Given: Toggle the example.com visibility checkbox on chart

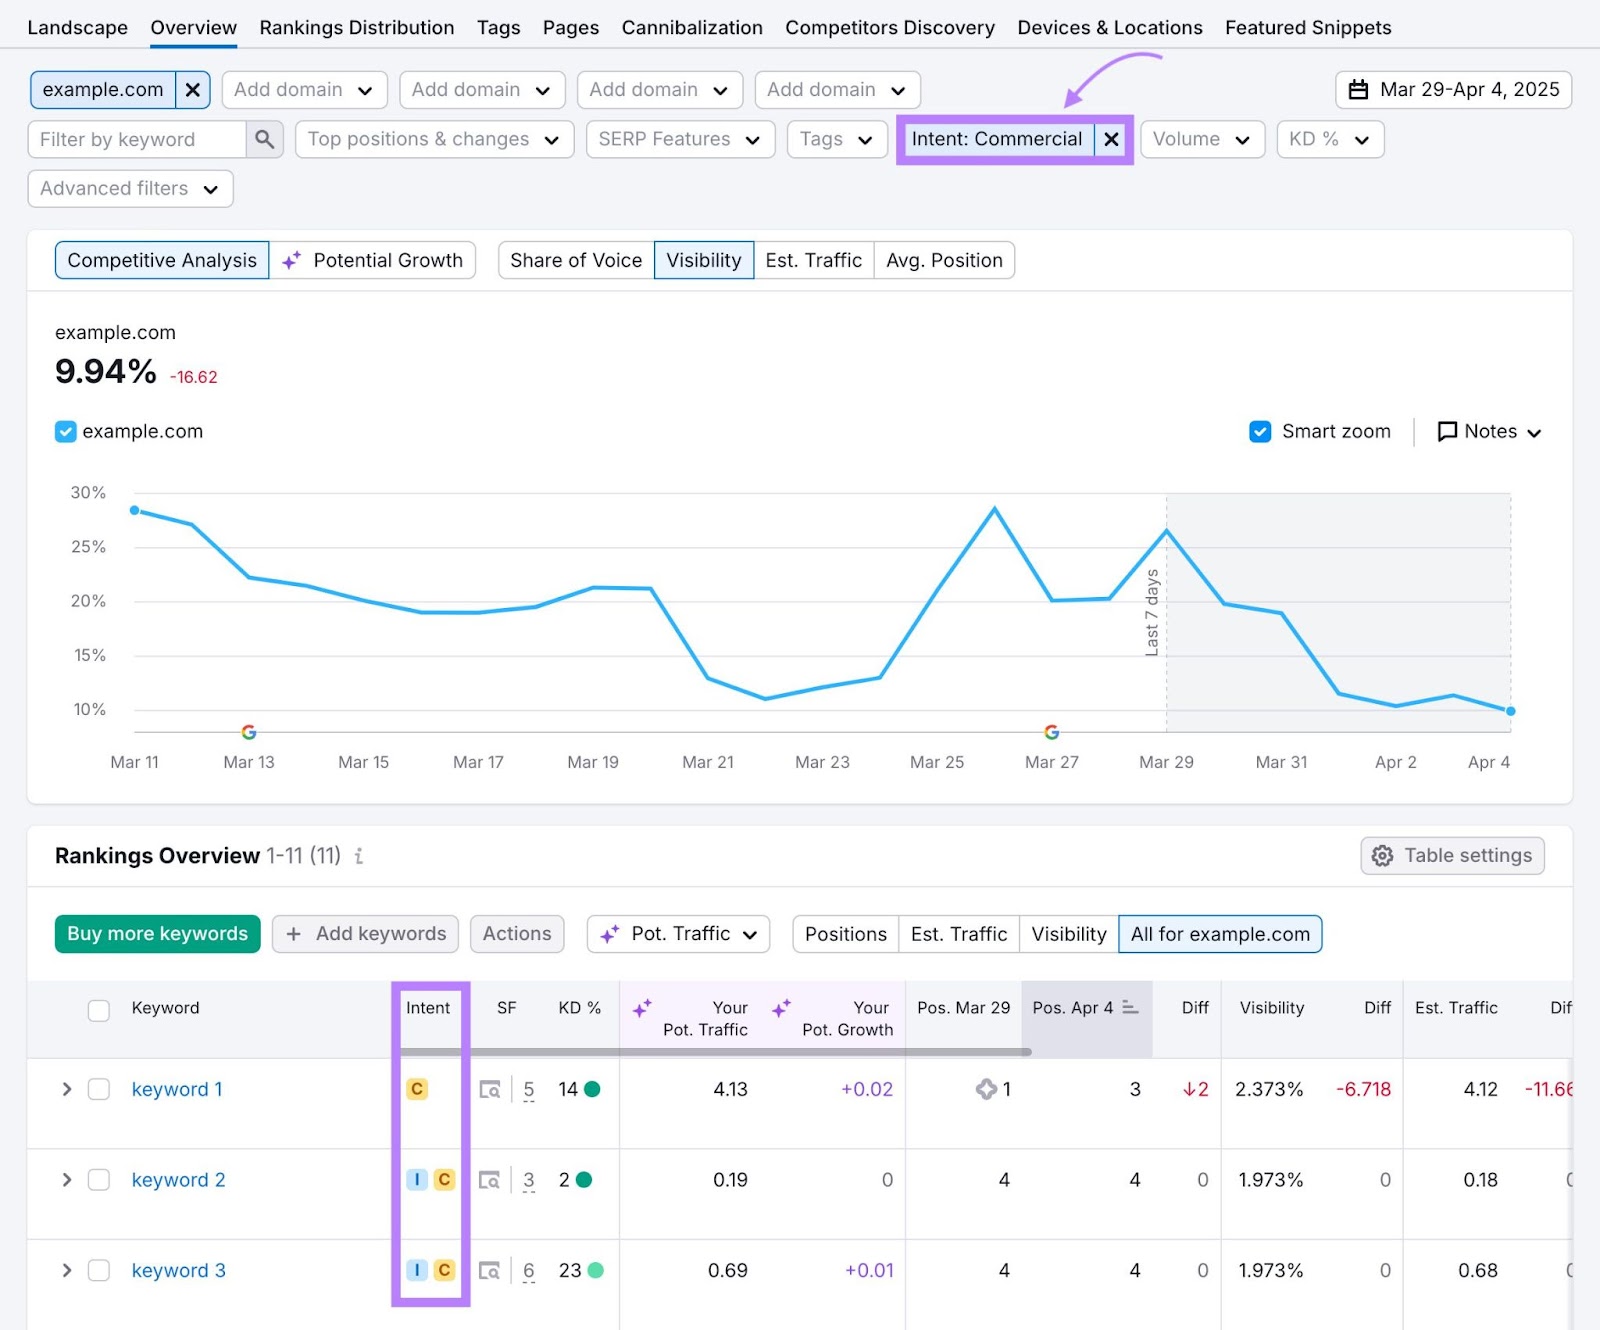Looking at the screenshot, I should point(65,431).
